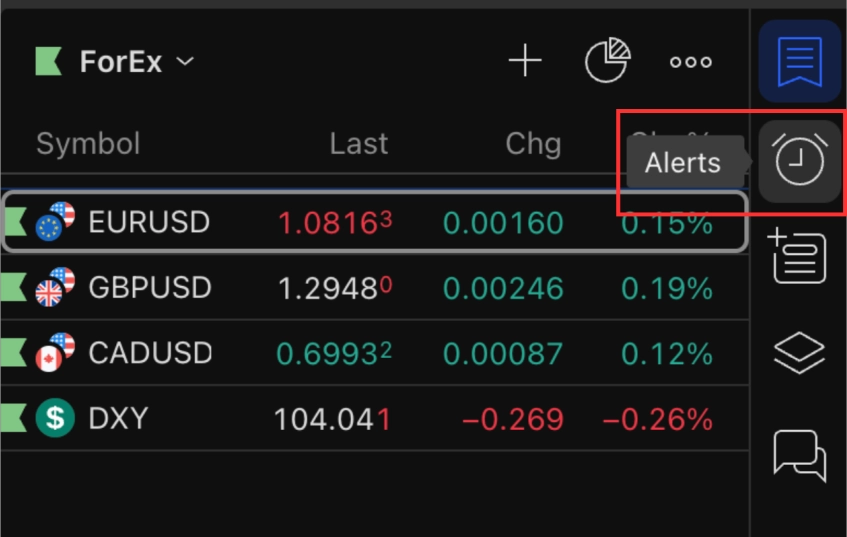This screenshot has width=847, height=537.
Task: Toggle the green flag beside CADUSD
Action: pos(12,353)
